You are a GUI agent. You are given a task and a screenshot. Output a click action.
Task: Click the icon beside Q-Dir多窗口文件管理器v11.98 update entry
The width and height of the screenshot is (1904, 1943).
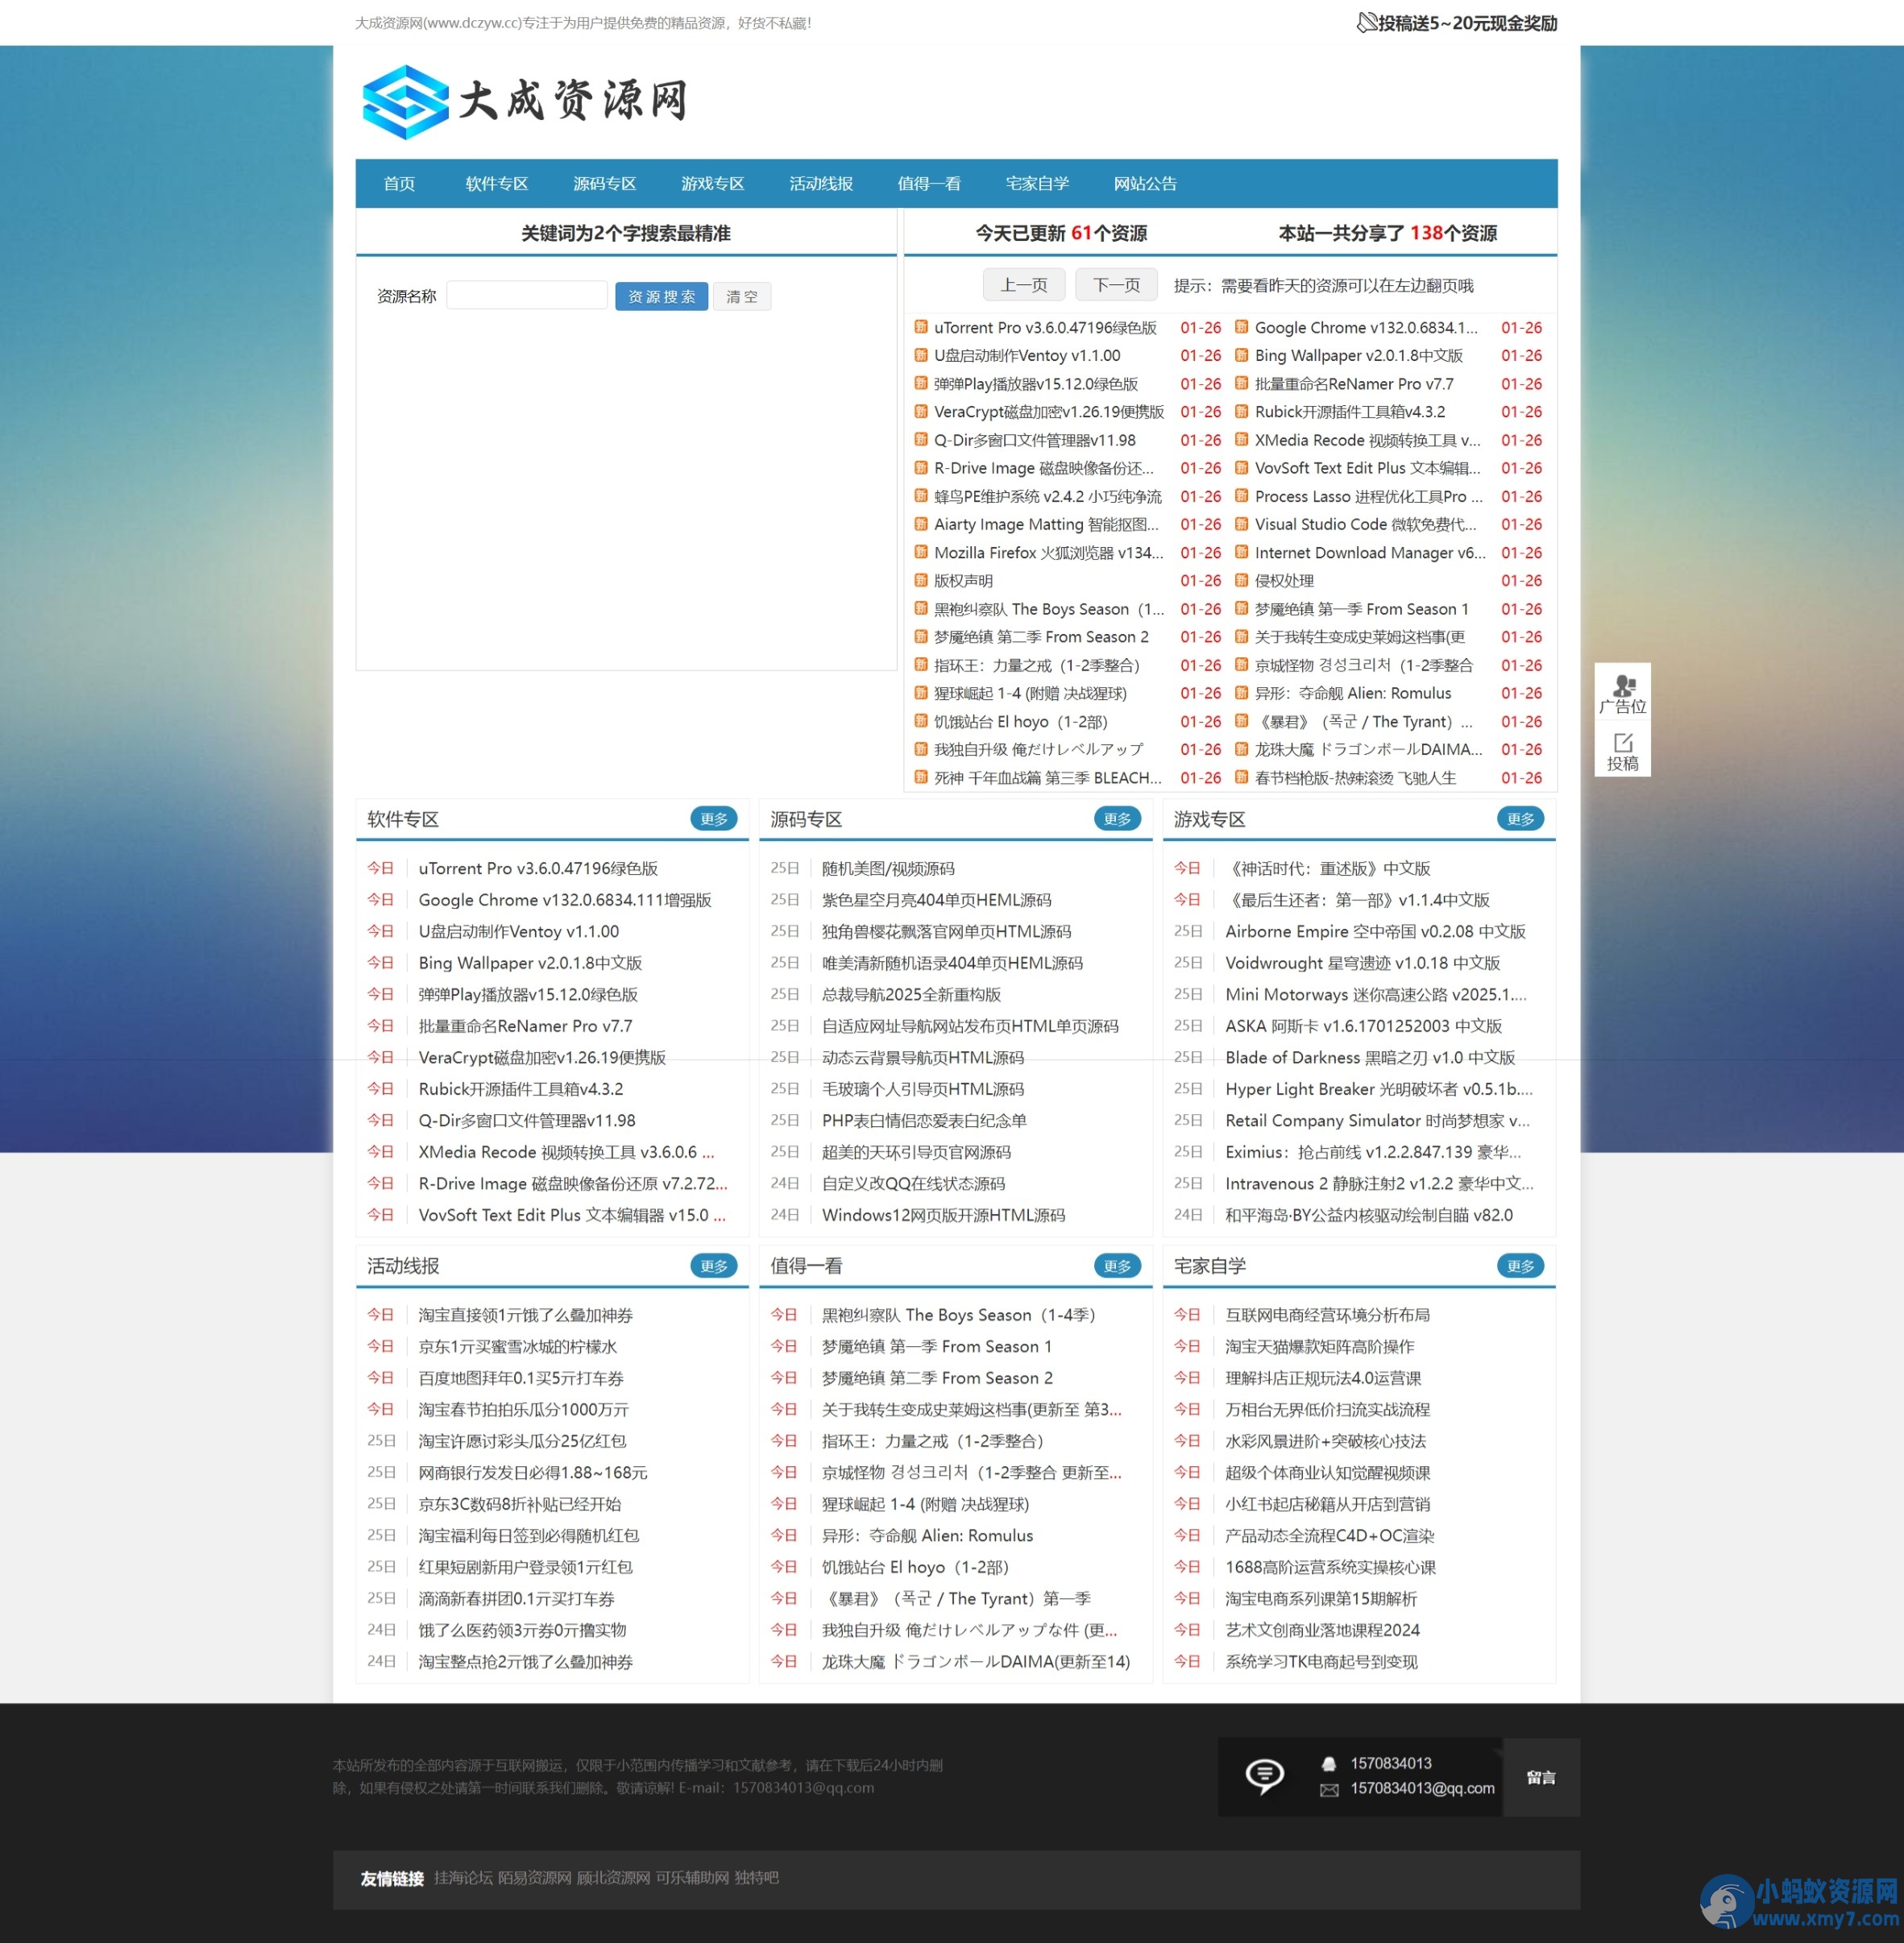pyautogui.click(x=920, y=440)
